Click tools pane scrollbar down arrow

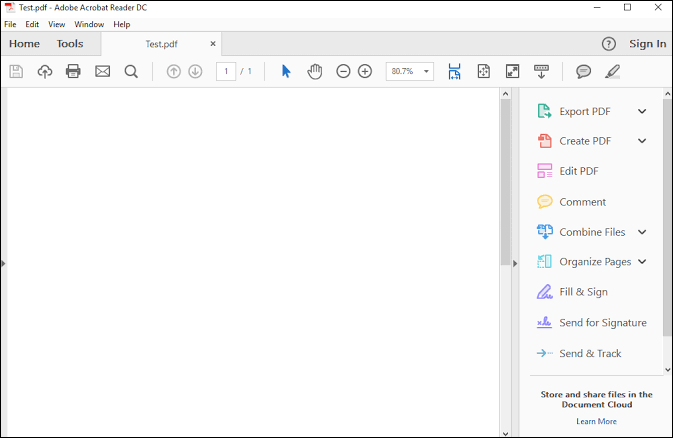pyautogui.click(x=667, y=369)
